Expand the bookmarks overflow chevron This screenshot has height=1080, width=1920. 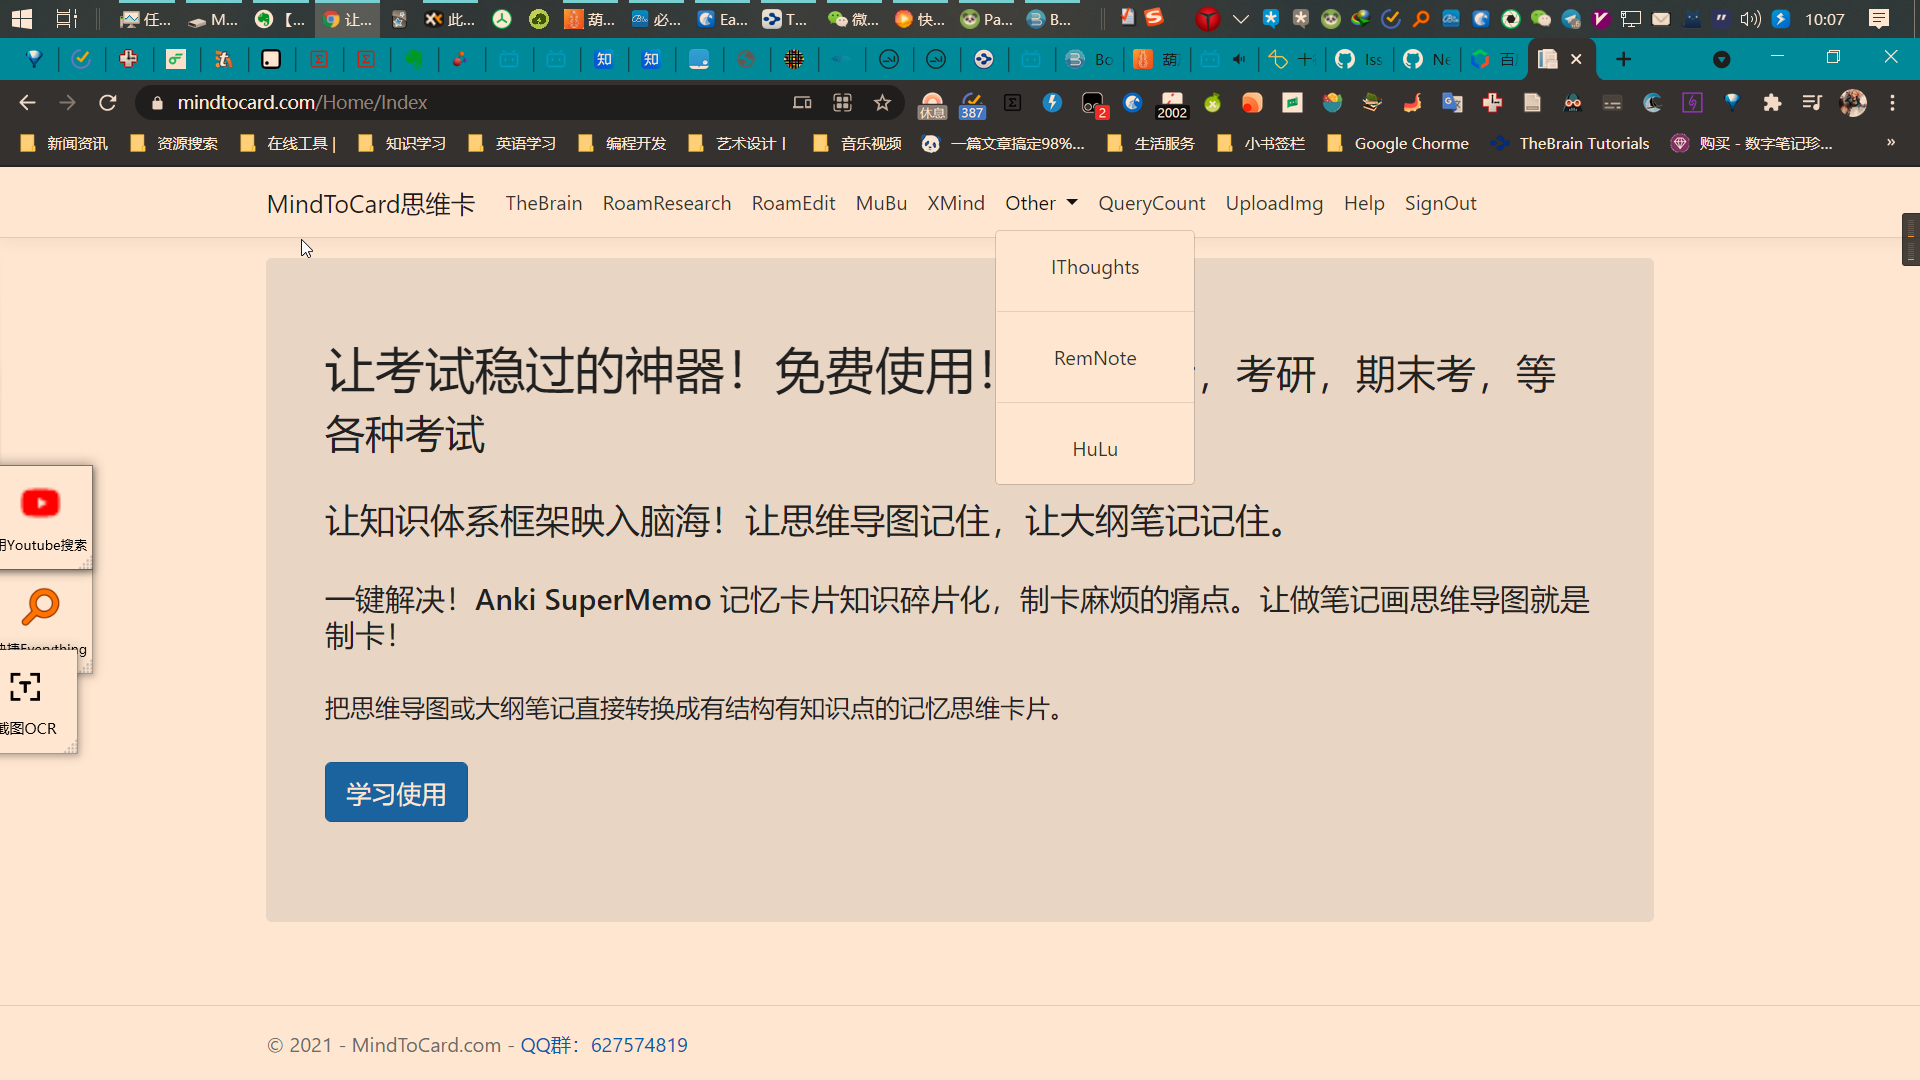(1889, 143)
